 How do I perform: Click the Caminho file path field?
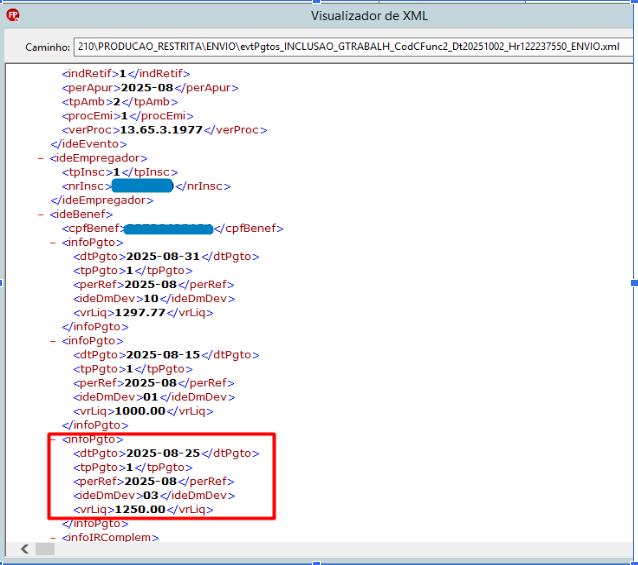tap(353, 46)
